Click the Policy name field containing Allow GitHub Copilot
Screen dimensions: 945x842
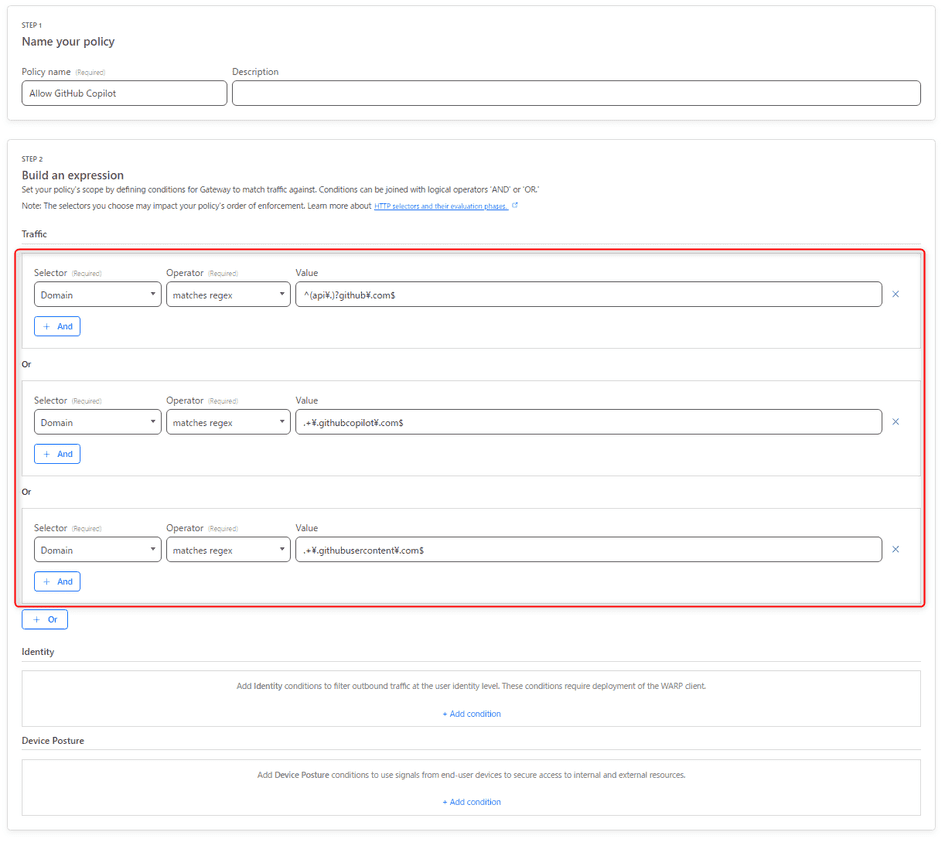124,93
